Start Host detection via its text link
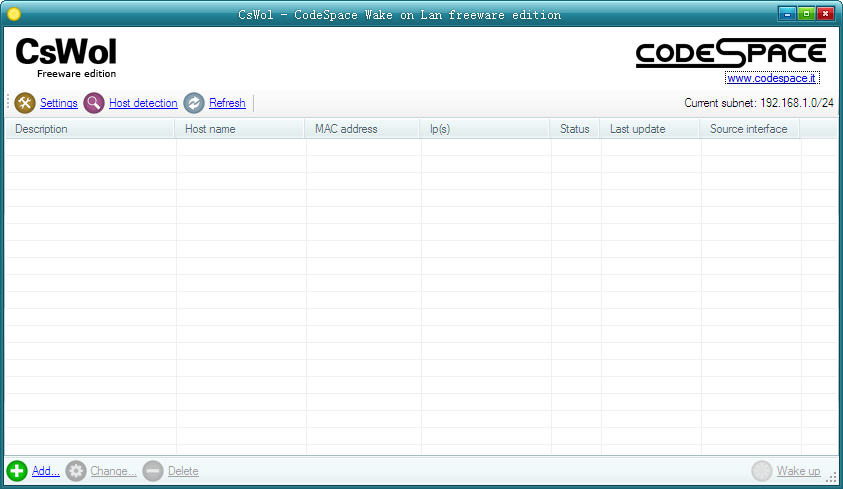The image size is (843, 489). click(143, 103)
